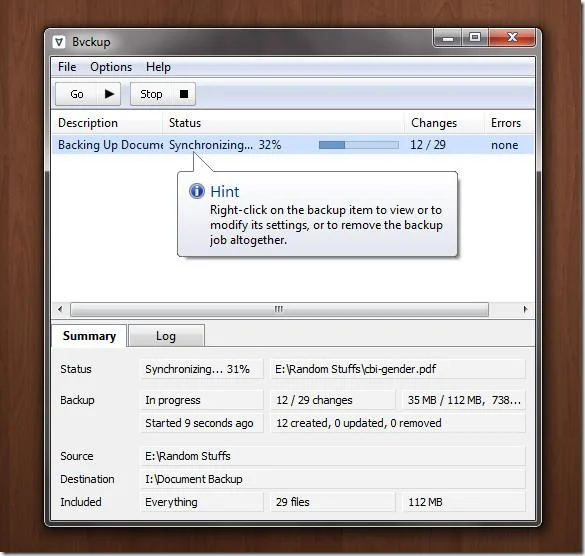The image size is (585, 556).
Task: Switch to the Log tab
Action: click(166, 336)
